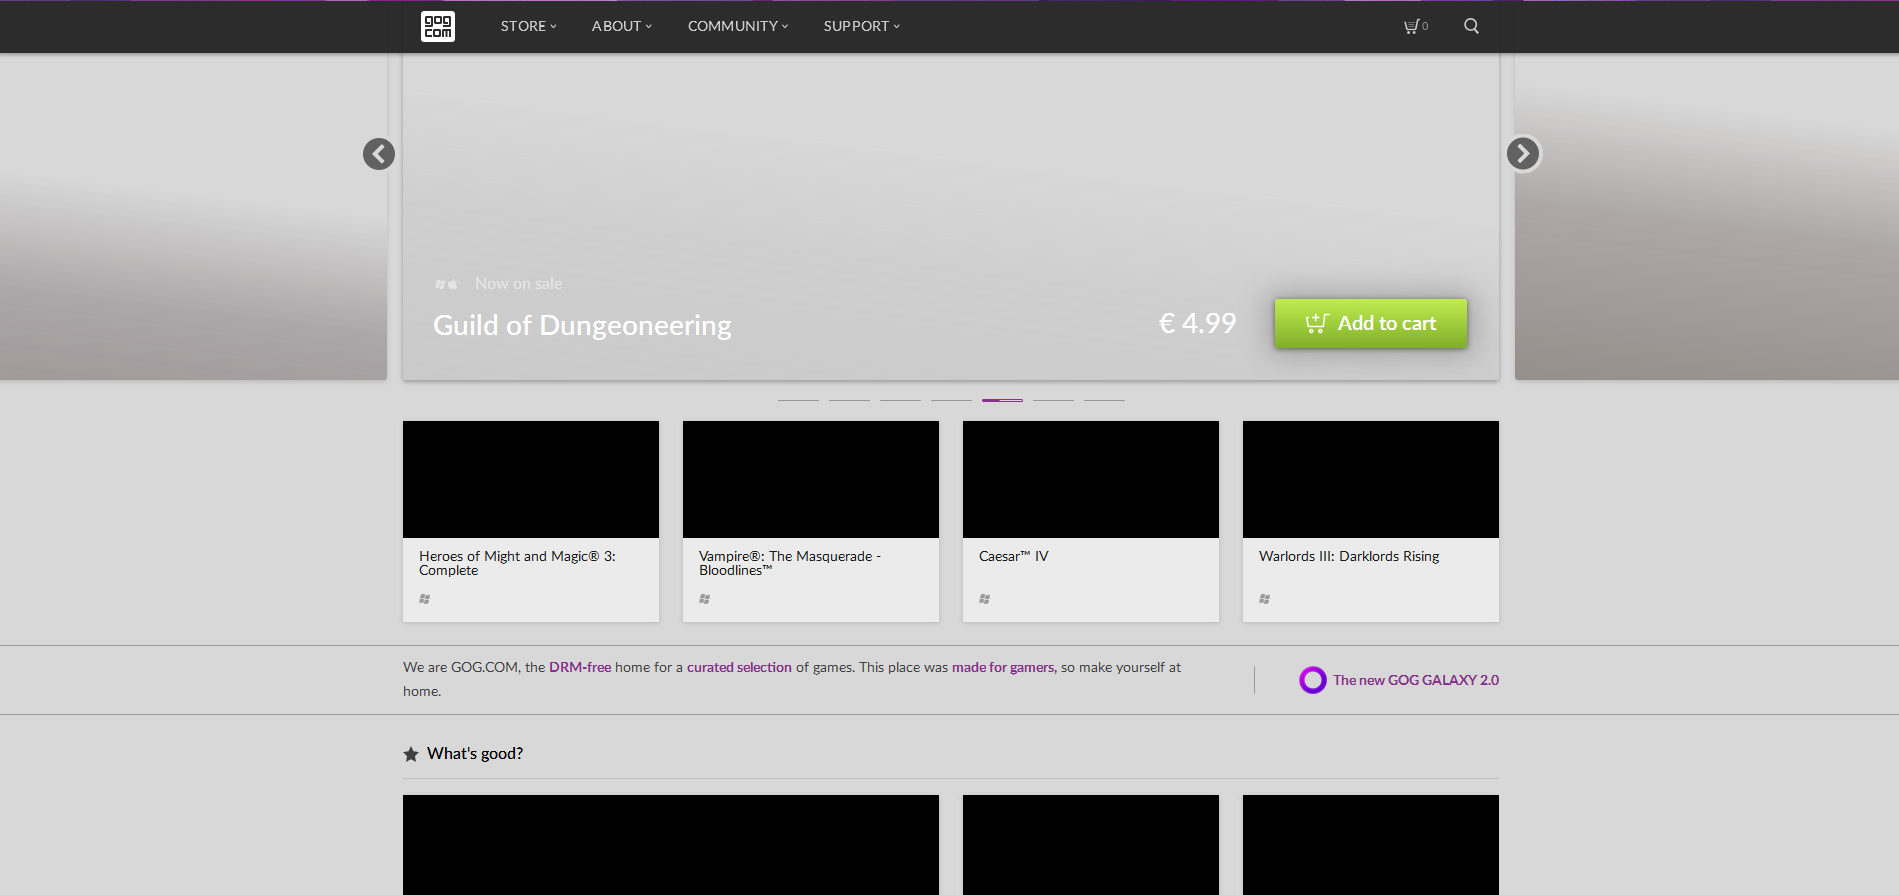
Task: Click platform icons beside Now on sale
Action: (446, 285)
